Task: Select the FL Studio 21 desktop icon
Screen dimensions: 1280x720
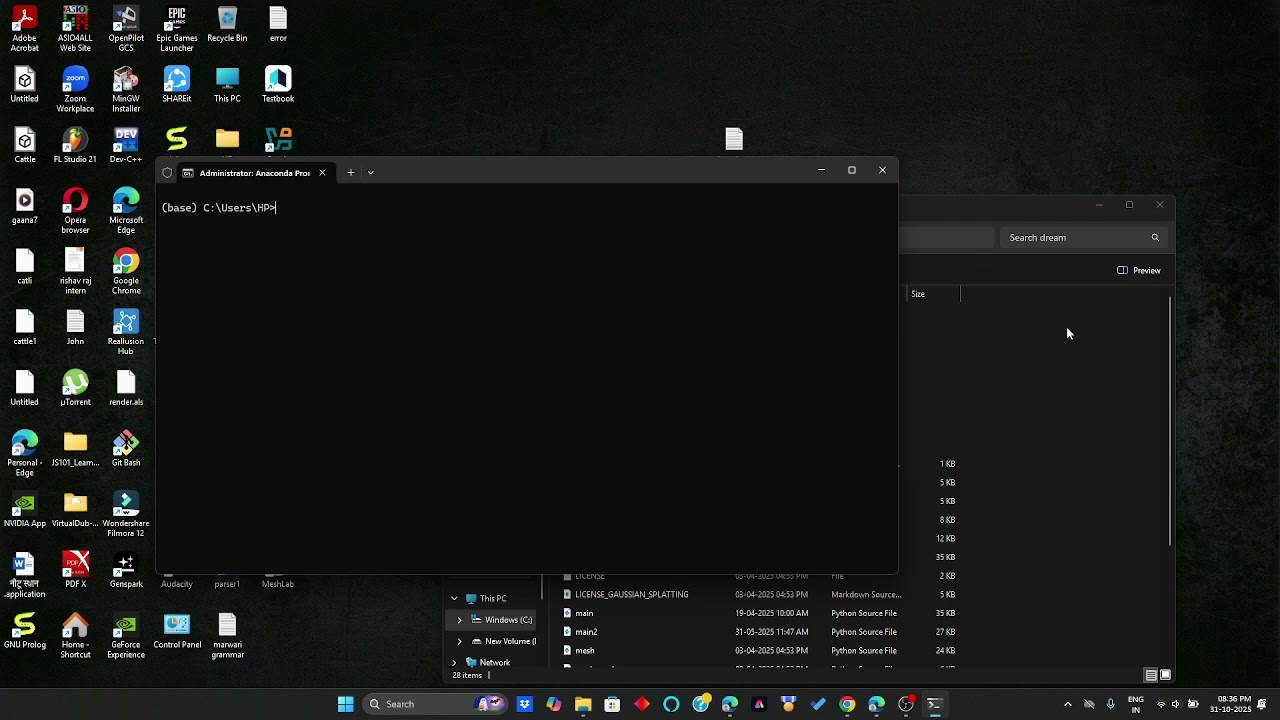Action: click(75, 146)
